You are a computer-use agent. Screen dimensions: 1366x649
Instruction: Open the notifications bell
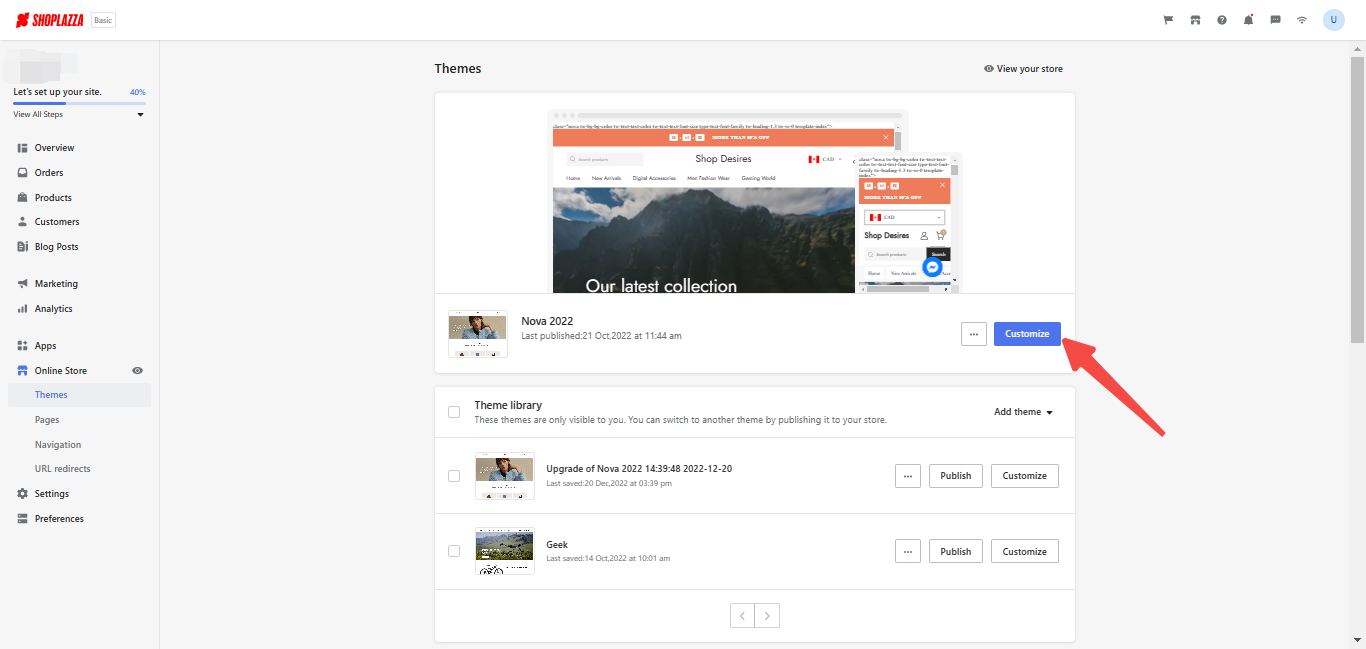pyautogui.click(x=1249, y=20)
